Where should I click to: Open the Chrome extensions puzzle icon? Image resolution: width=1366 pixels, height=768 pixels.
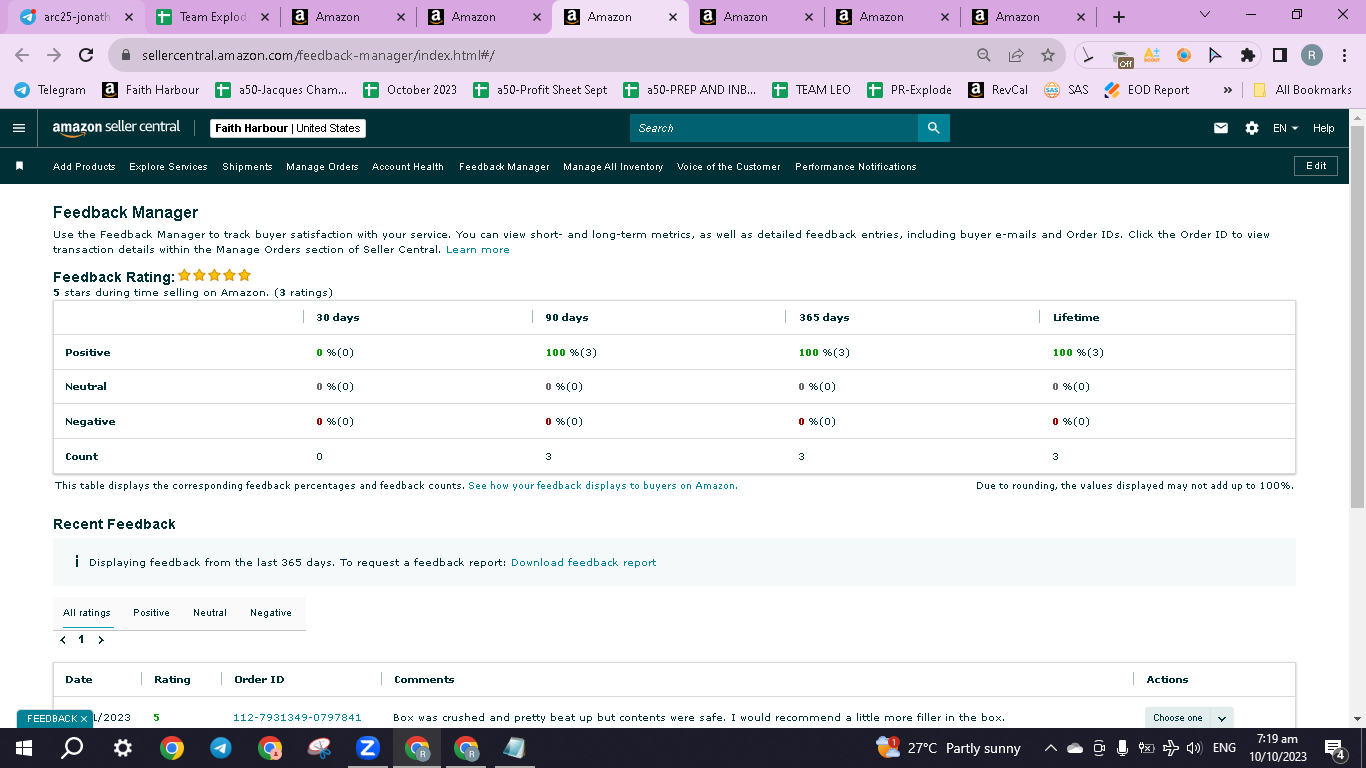(1247, 55)
